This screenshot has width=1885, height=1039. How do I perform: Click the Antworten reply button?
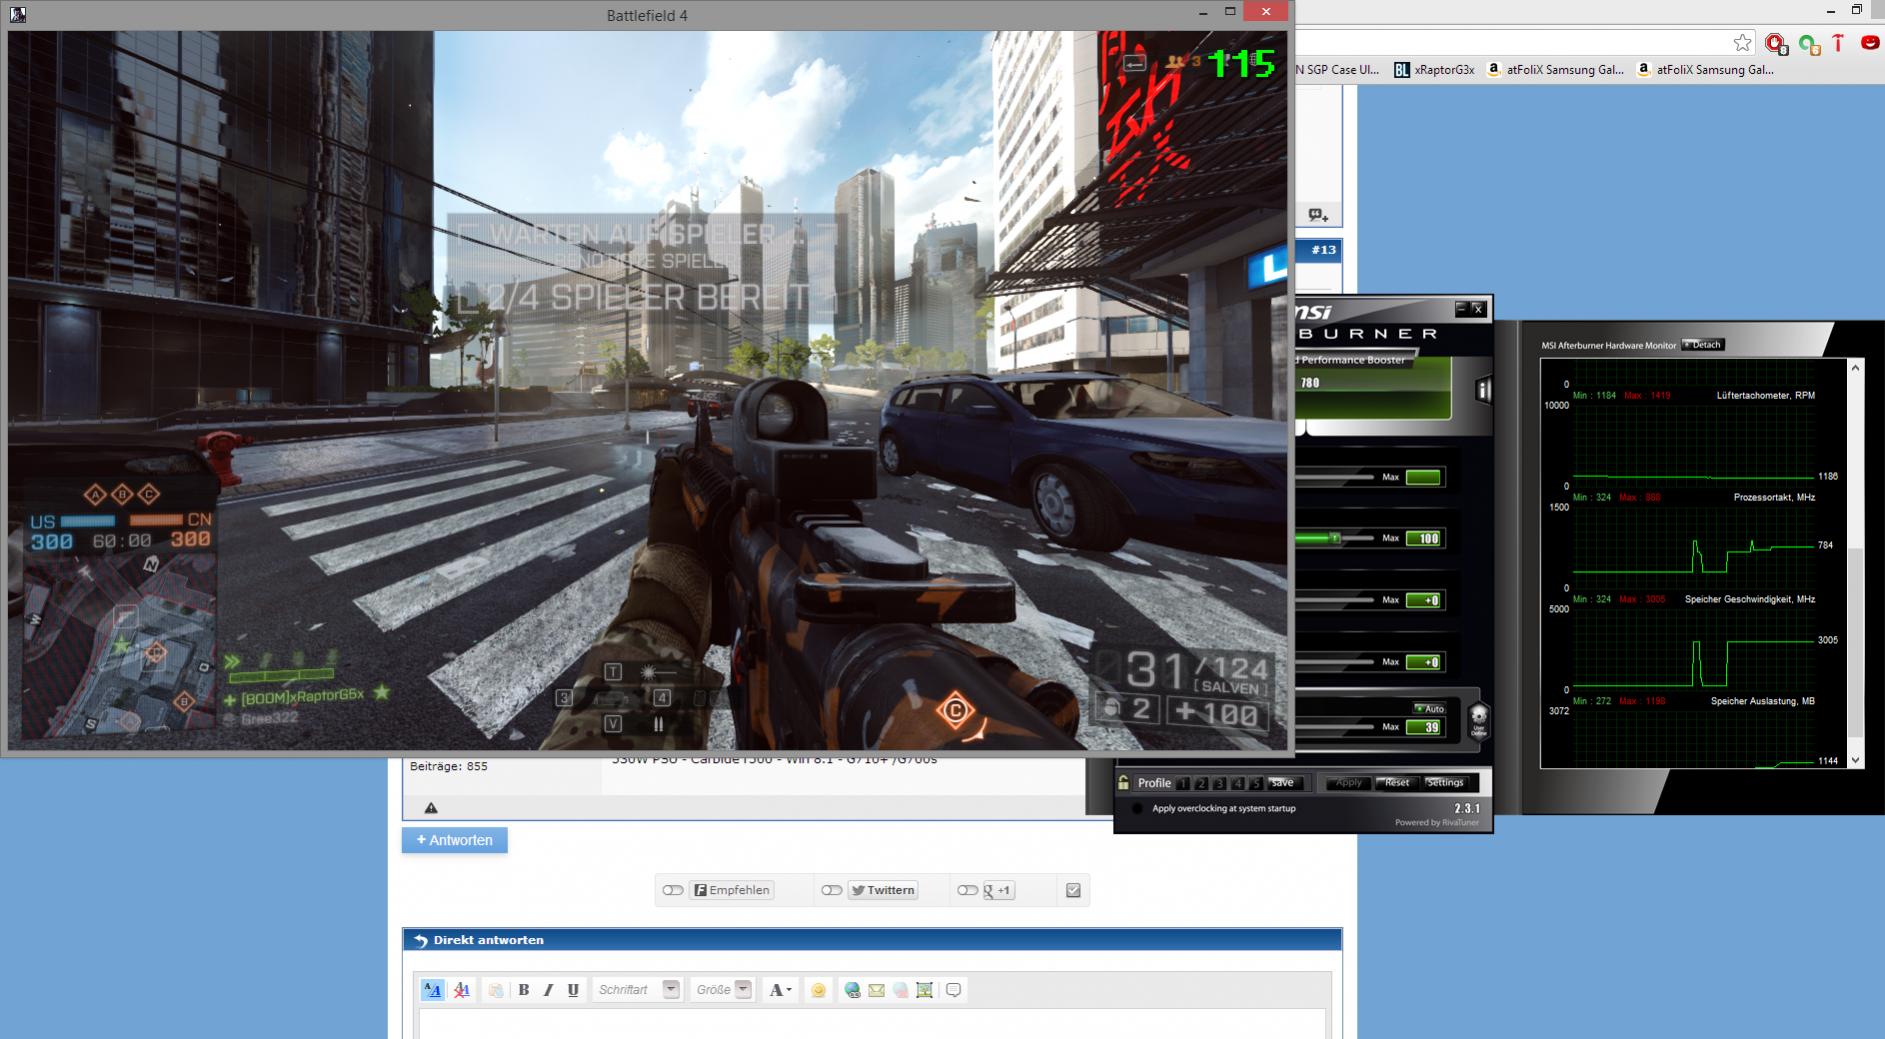(x=455, y=840)
